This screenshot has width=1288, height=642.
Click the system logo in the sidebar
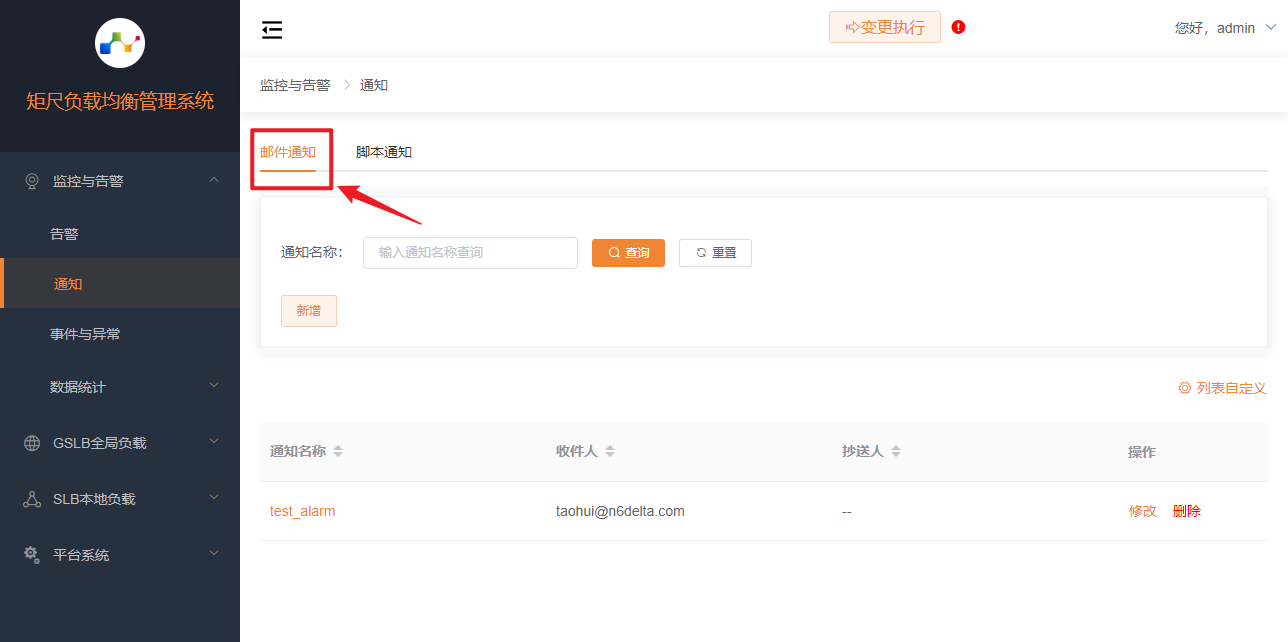pos(120,43)
